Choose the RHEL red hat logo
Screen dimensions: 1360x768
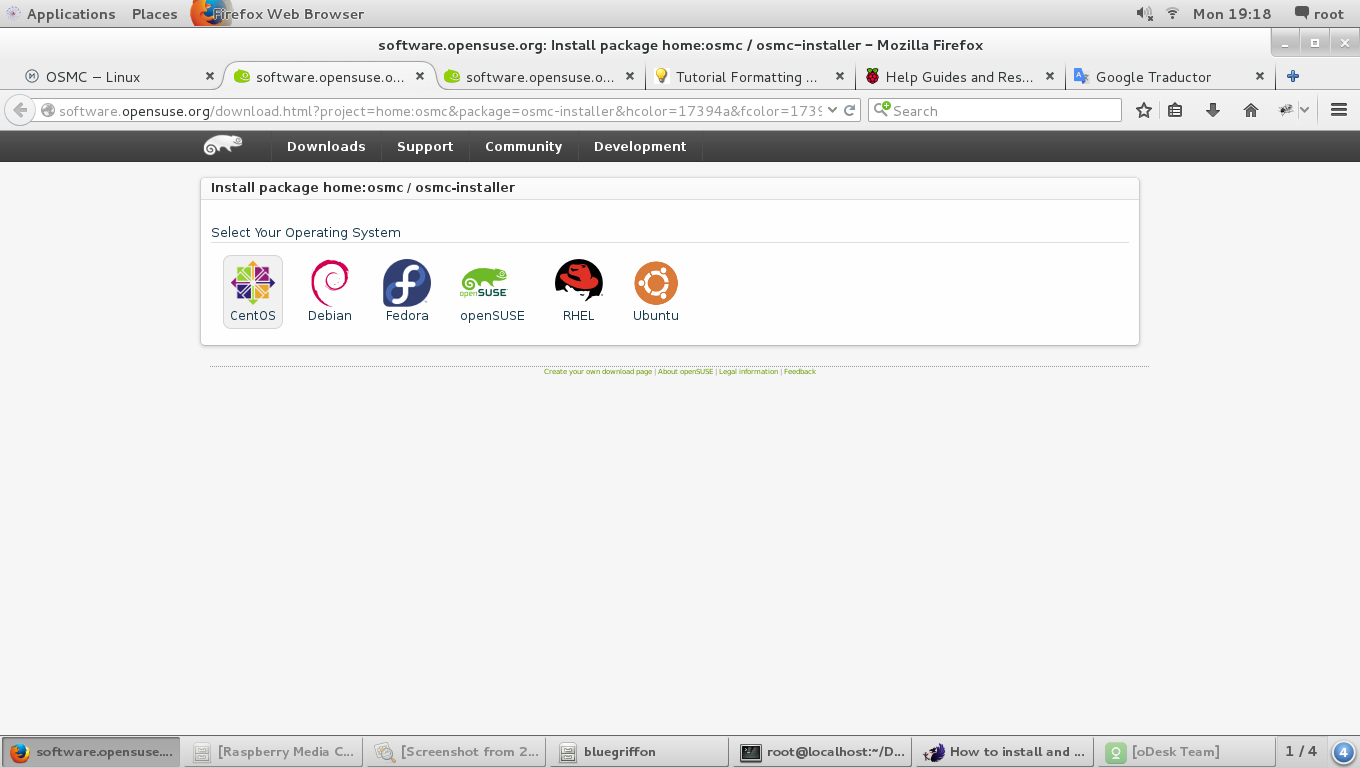579,281
